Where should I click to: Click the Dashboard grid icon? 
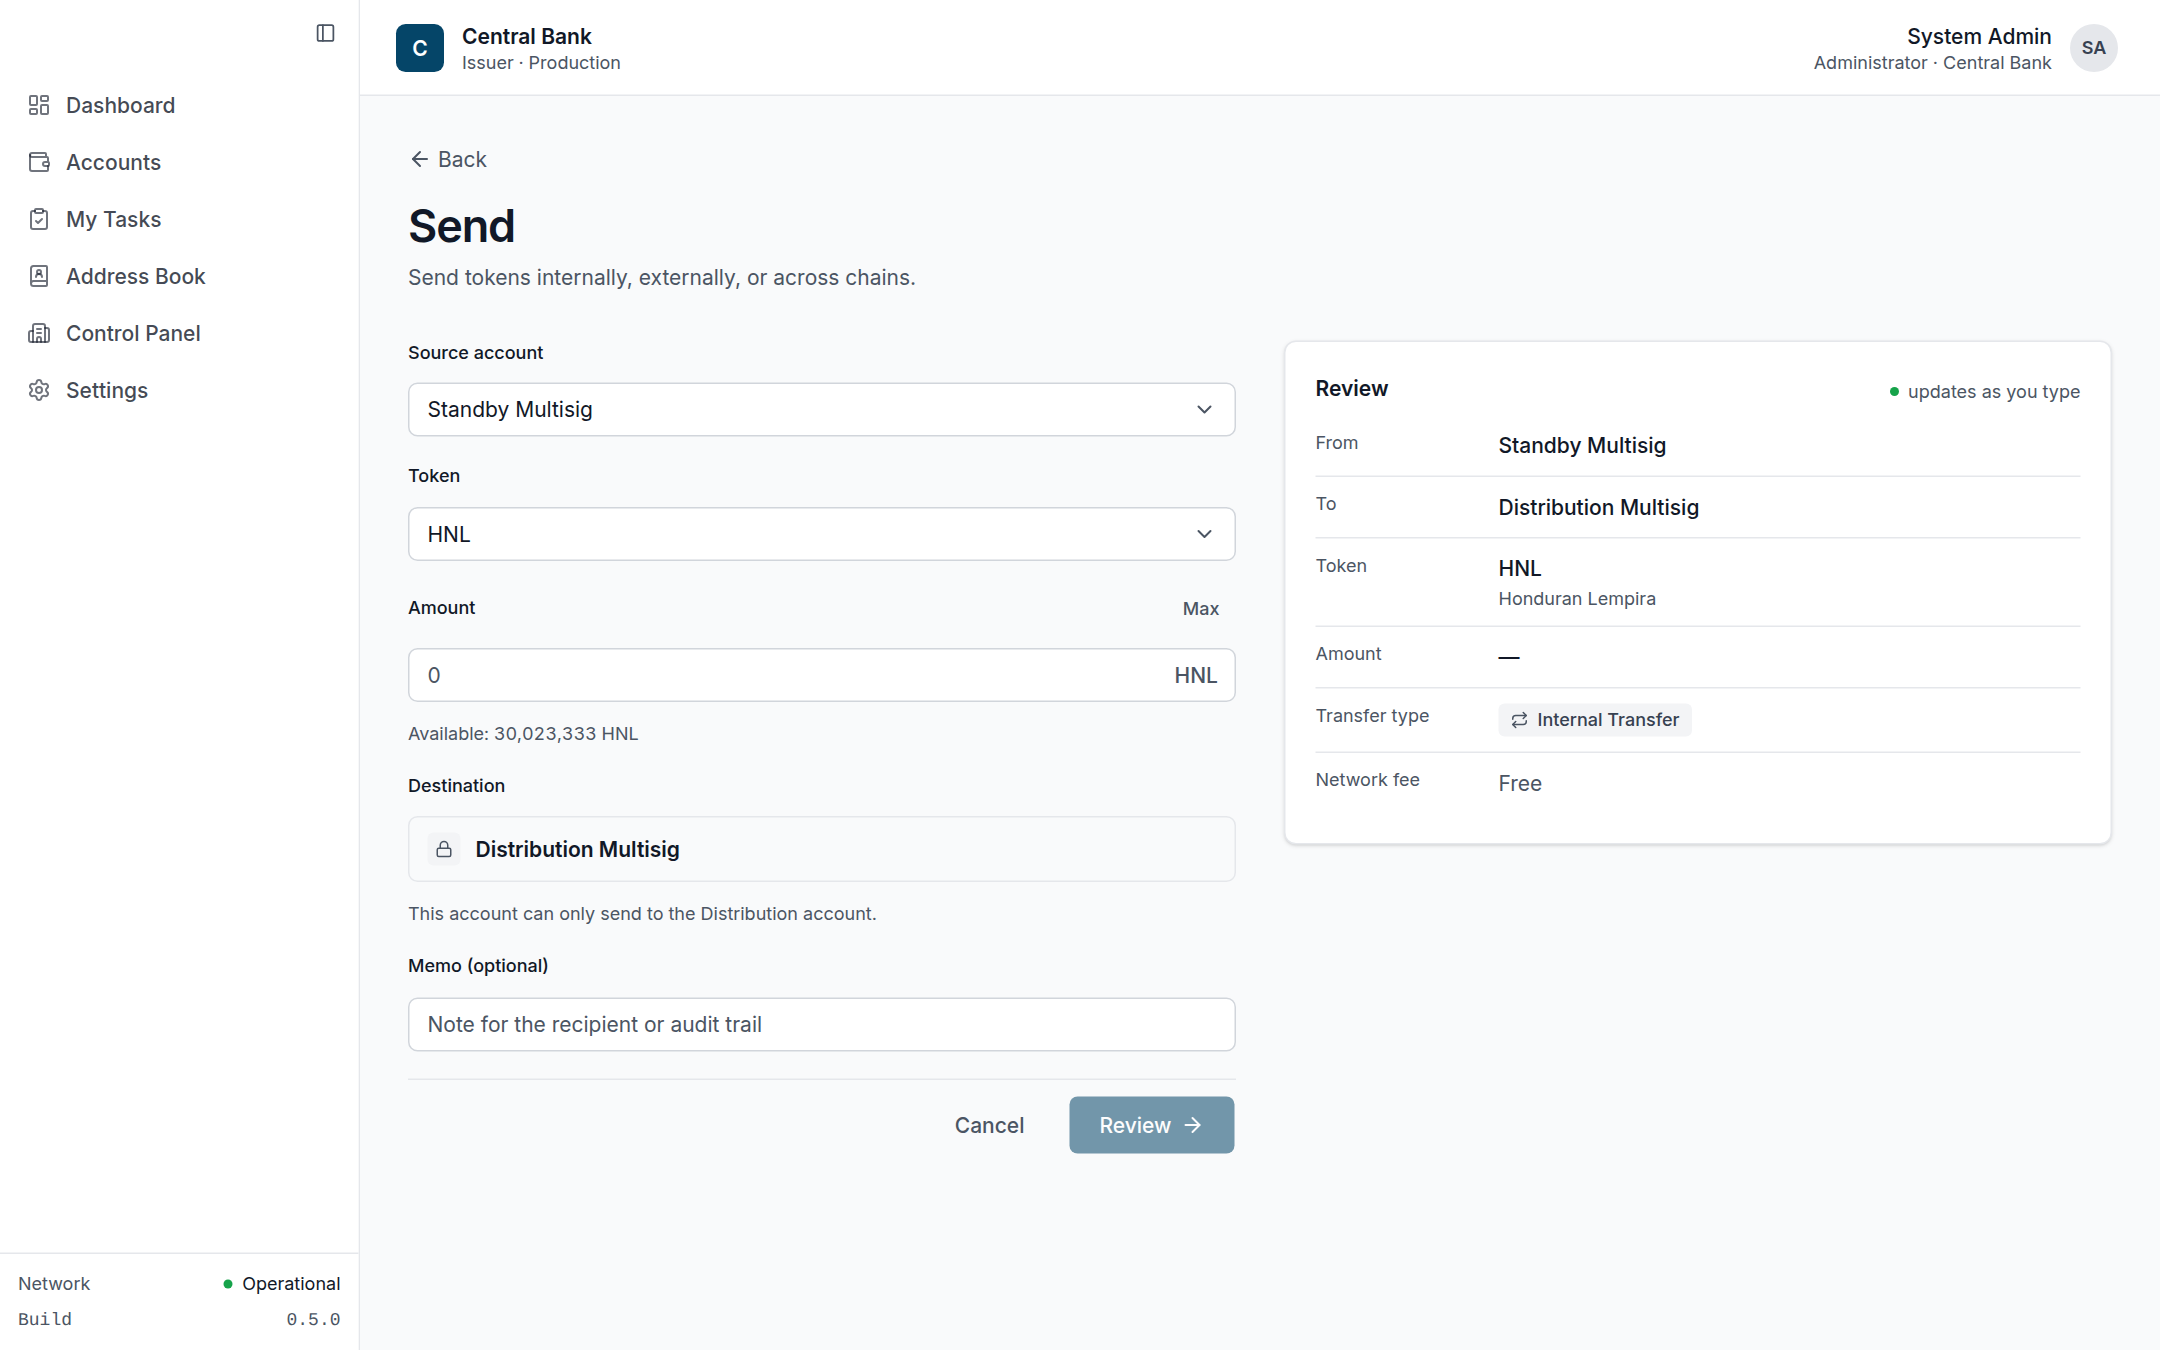[x=39, y=105]
